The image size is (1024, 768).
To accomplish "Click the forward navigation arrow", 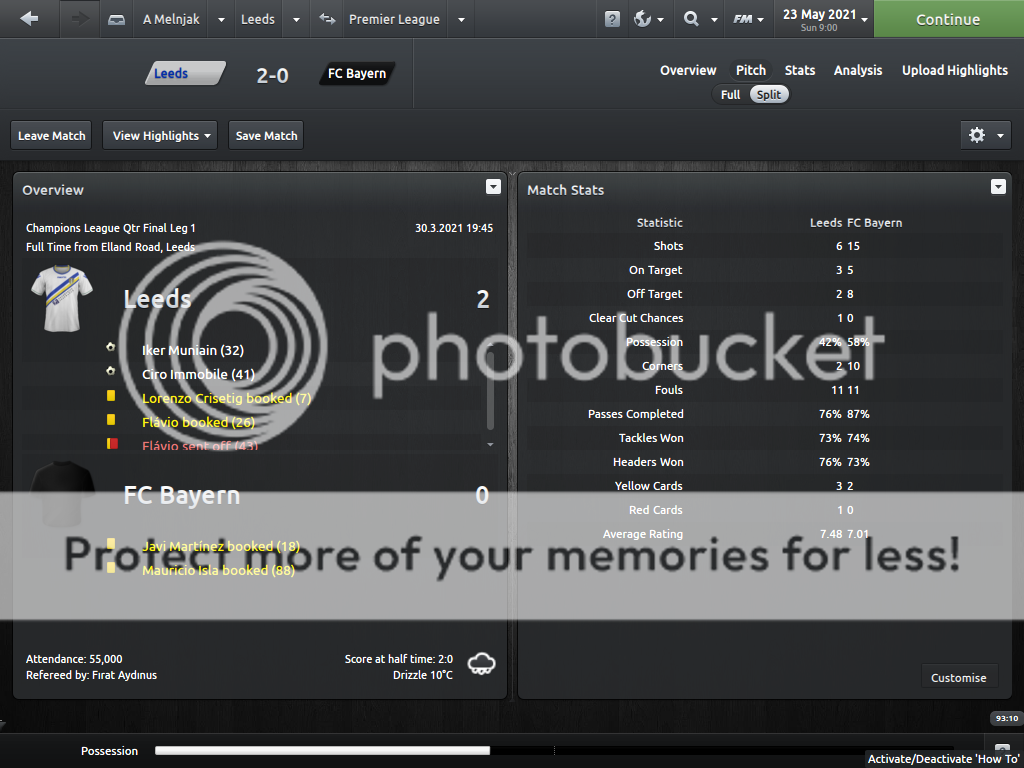I will pyautogui.click(x=80, y=19).
